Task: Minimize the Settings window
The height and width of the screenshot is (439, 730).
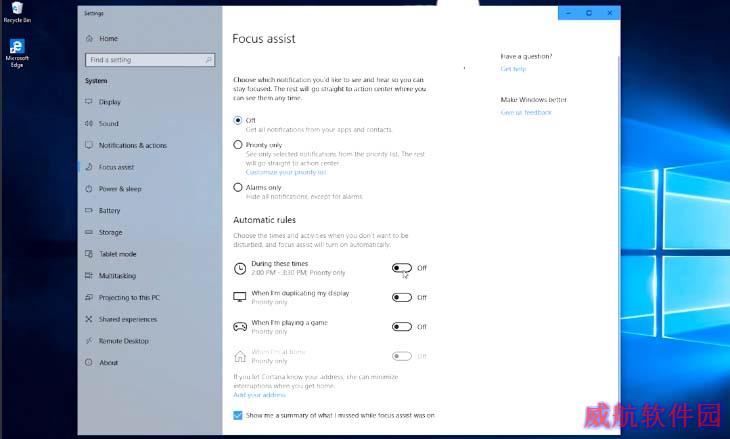Action: (x=568, y=13)
